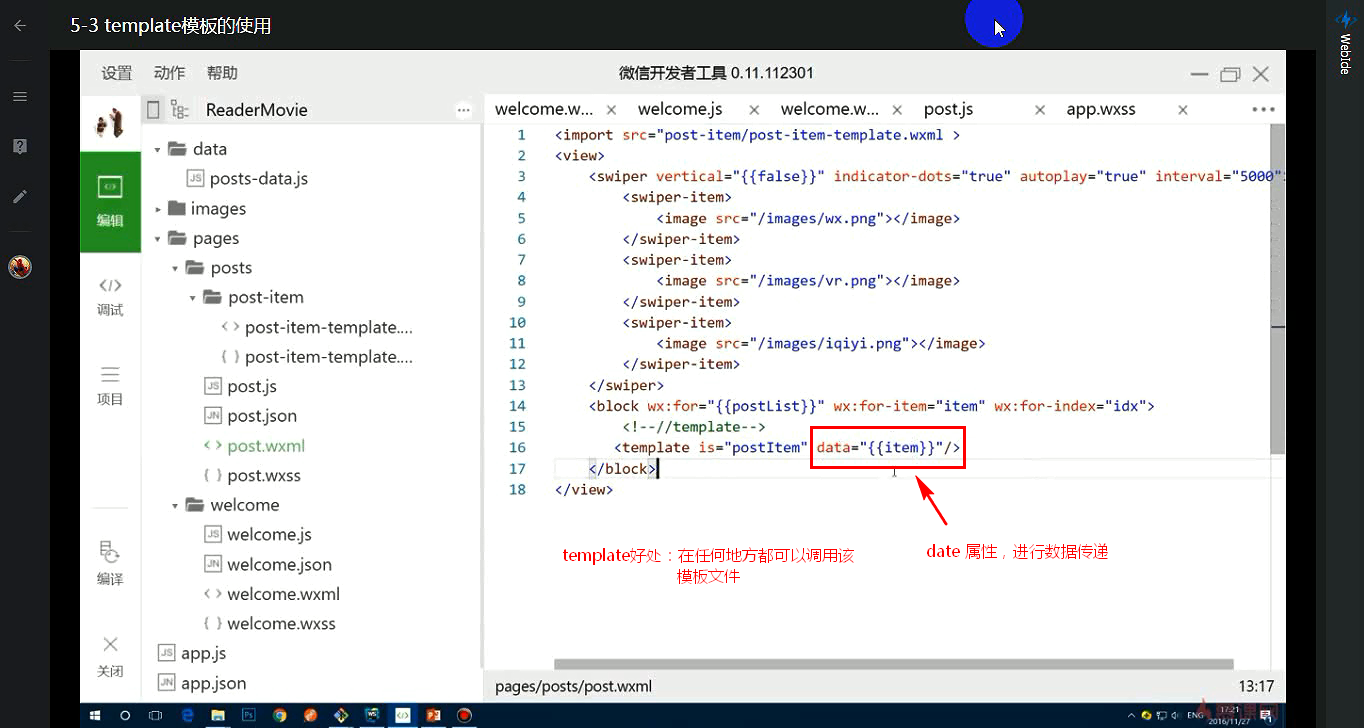This screenshot has height=728, width=1364.
Task: Collapse the post-item folder
Action: pyautogui.click(x=193, y=298)
